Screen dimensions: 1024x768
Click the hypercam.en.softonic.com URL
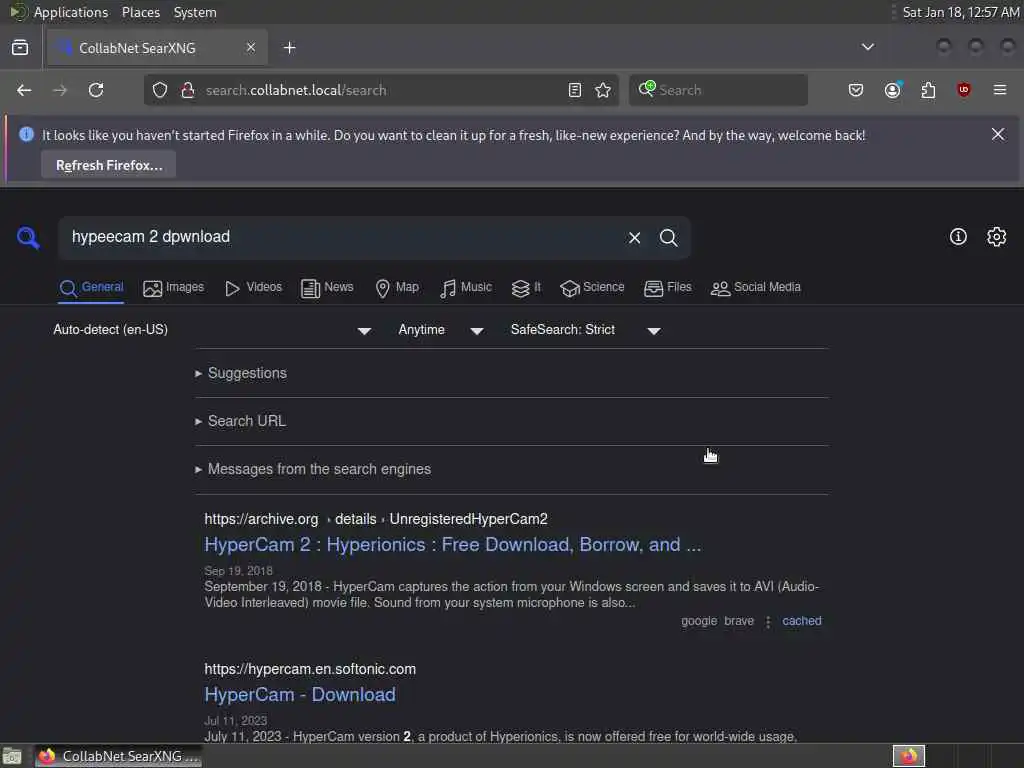[x=310, y=669]
